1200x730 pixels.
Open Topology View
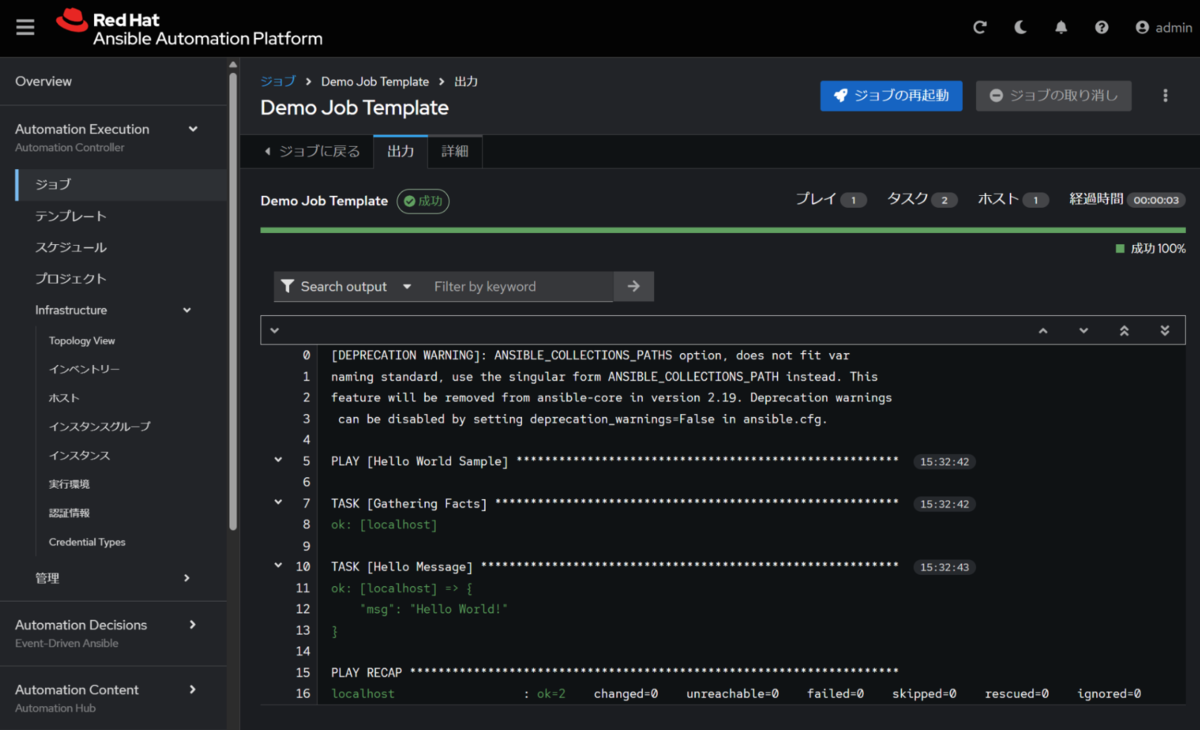82,341
